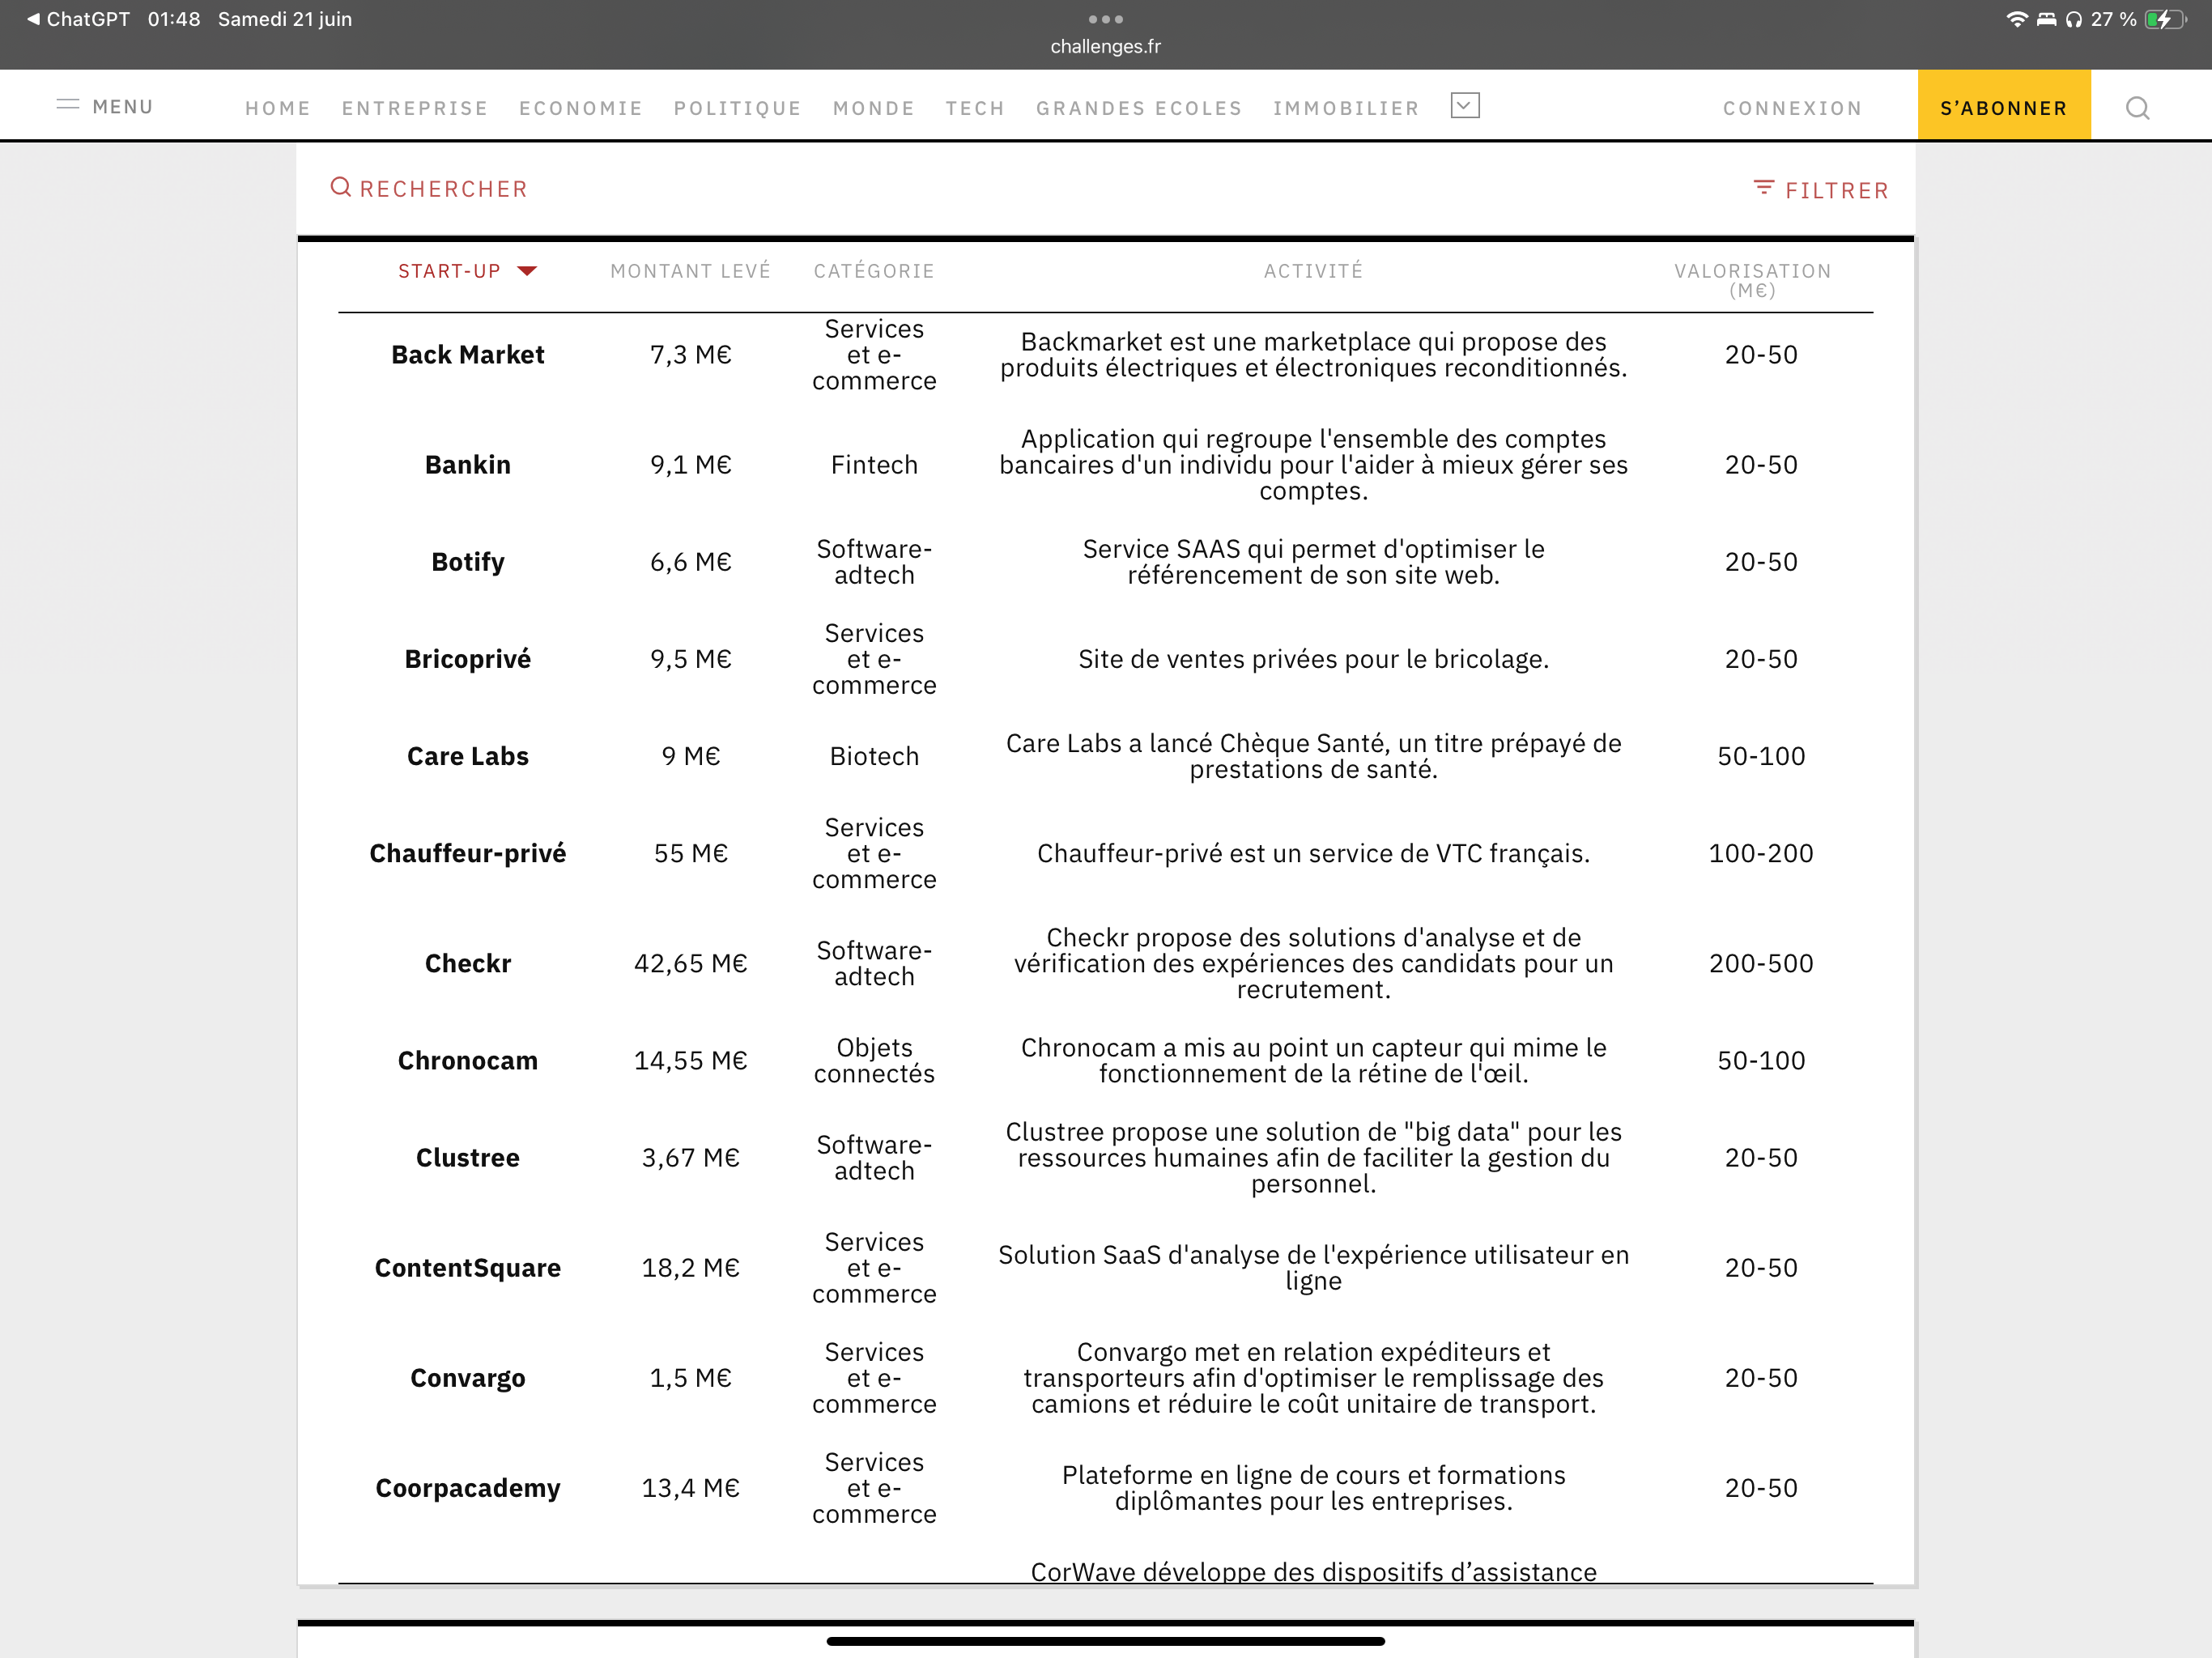Open the POLITIQUE section
This screenshot has height=1658, width=2212.
coord(738,108)
